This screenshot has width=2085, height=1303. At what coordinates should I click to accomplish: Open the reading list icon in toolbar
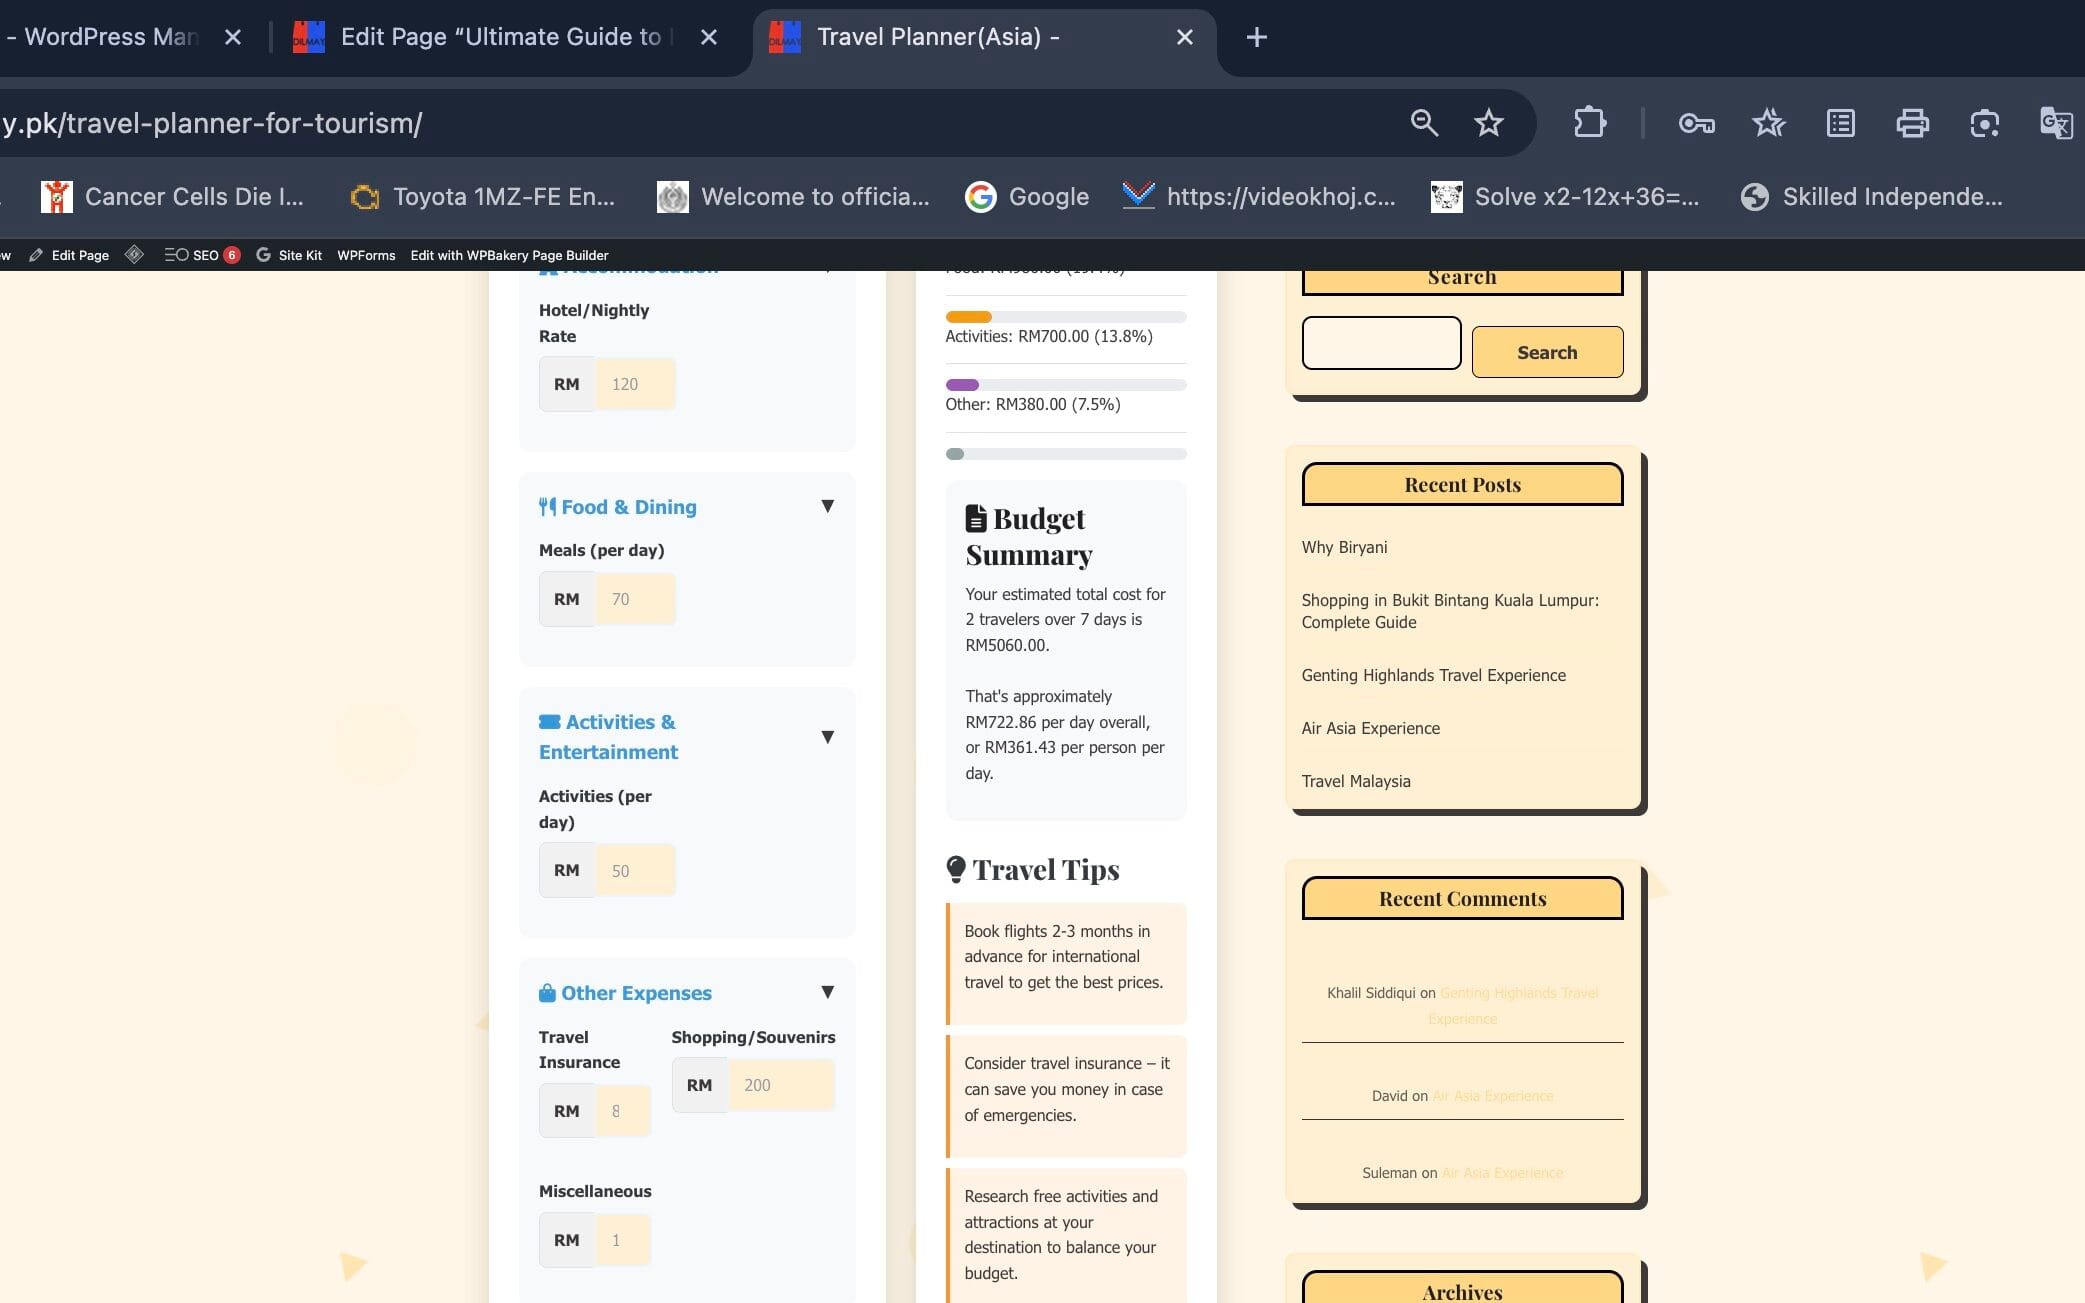[x=1840, y=123]
